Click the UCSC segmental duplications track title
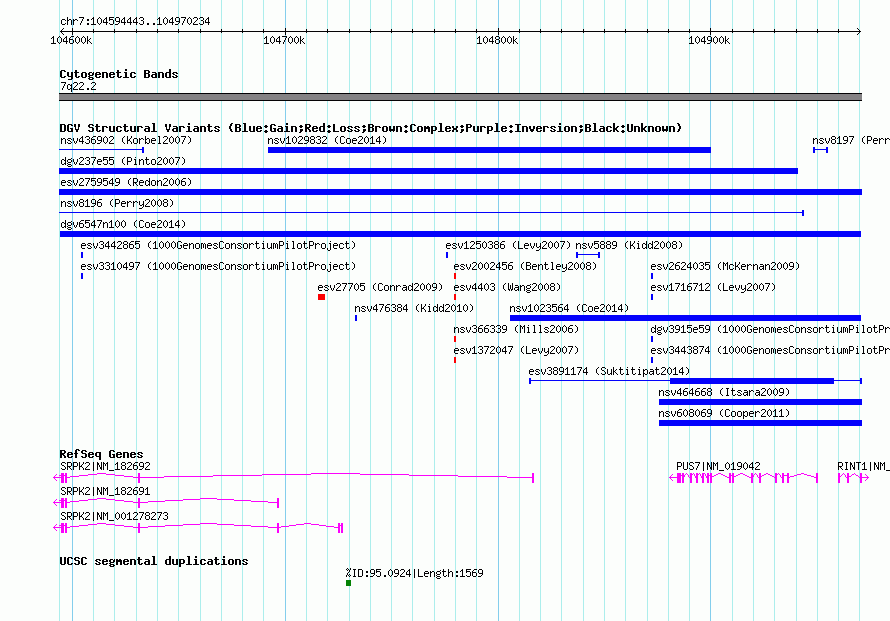This screenshot has height=621, width=890. 154,561
